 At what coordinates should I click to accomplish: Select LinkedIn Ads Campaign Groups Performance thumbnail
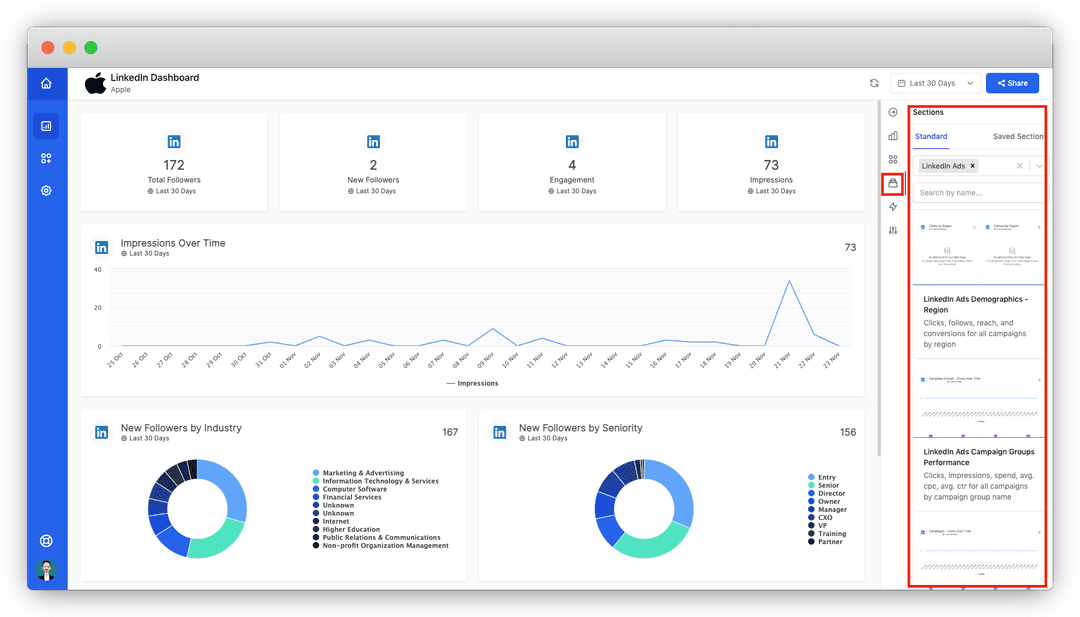(978, 403)
